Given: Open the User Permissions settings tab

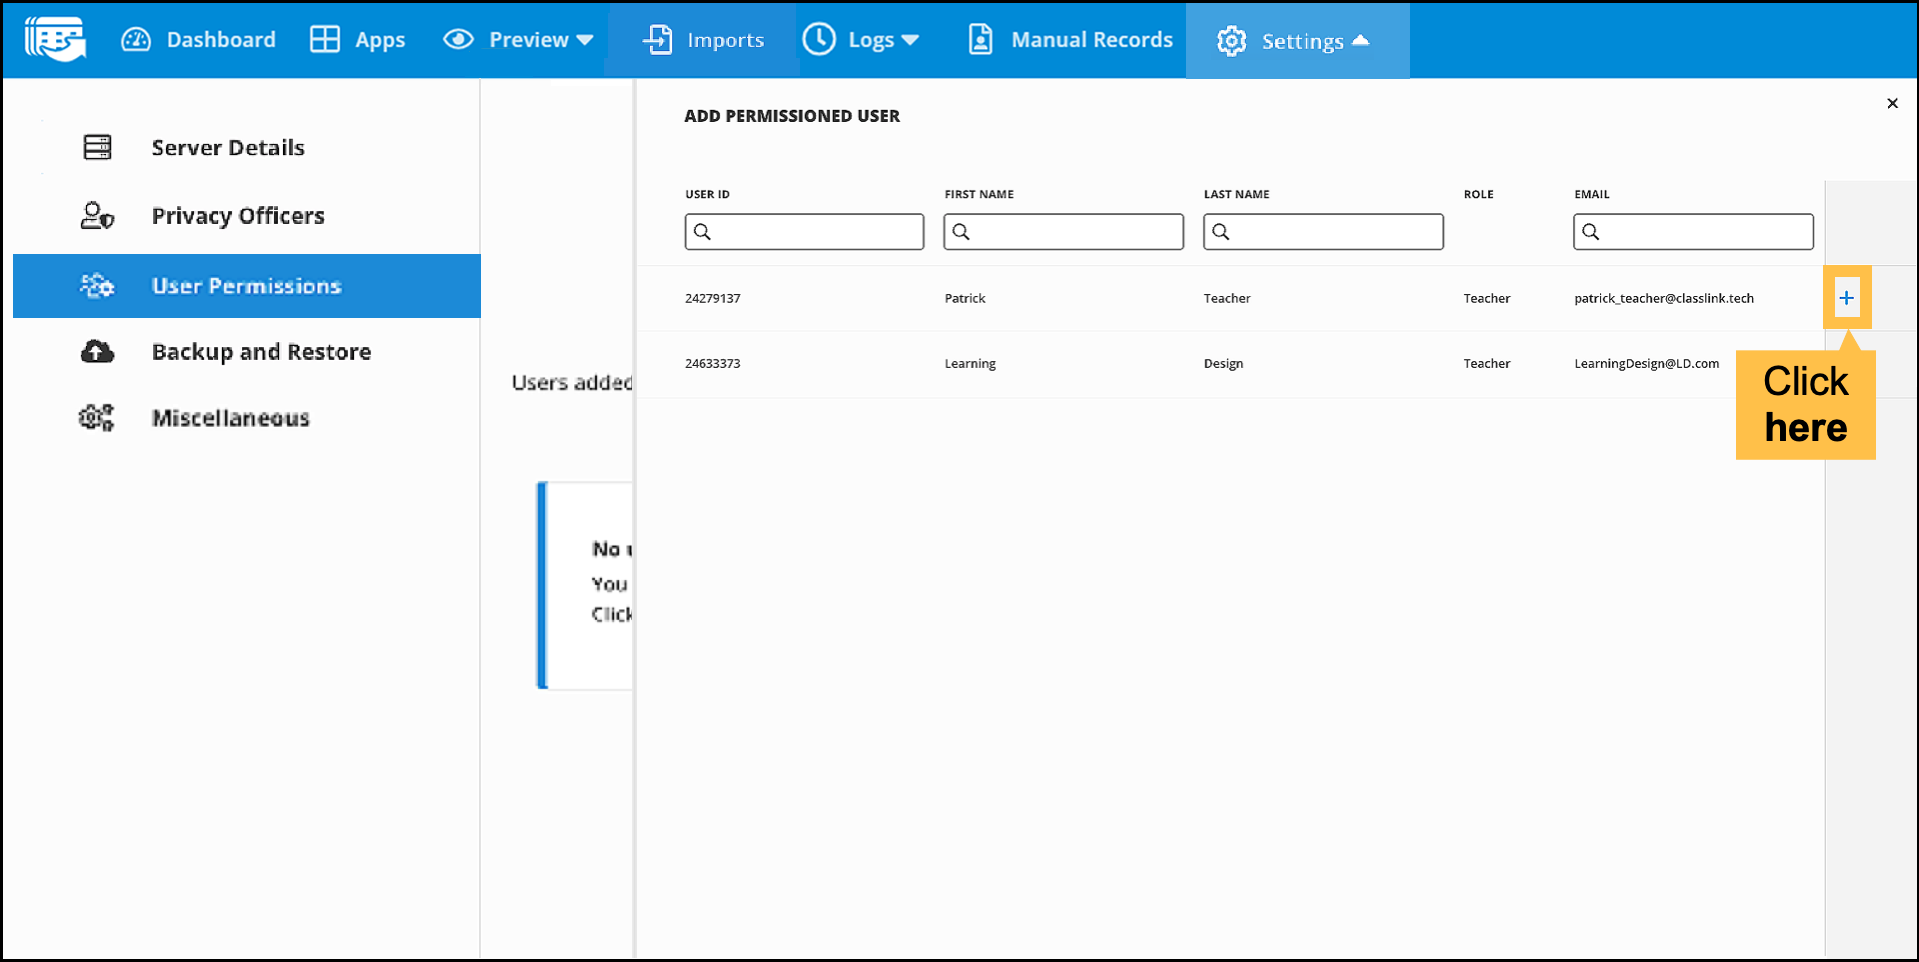Looking at the screenshot, I should (x=246, y=286).
